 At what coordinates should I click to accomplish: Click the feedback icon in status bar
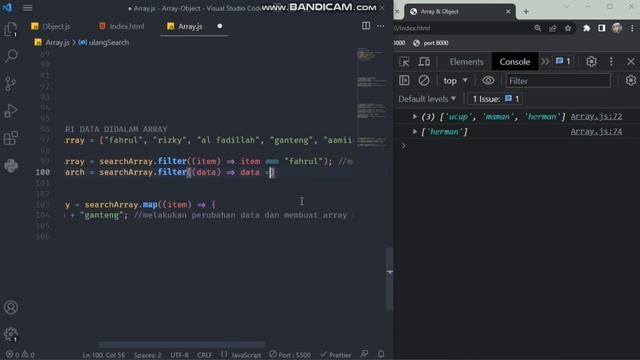click(364, 354)
